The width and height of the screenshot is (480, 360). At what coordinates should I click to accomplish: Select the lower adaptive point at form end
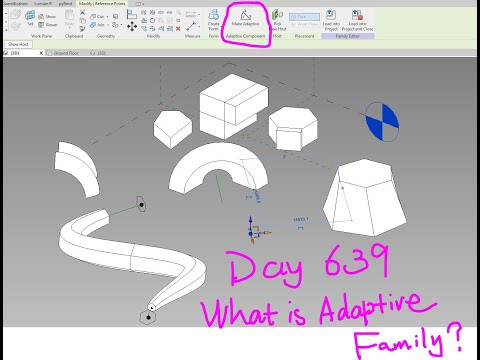point(148,317)
